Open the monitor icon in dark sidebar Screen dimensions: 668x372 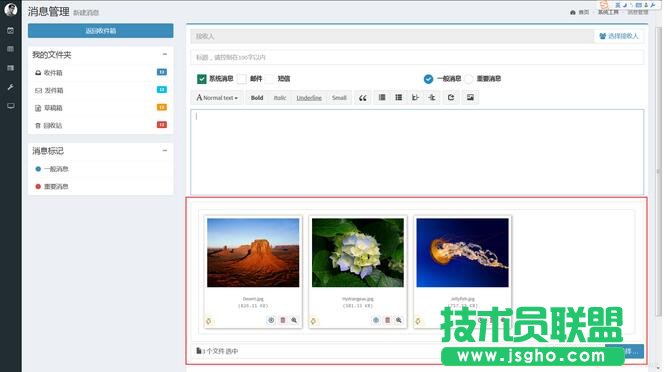11,106
